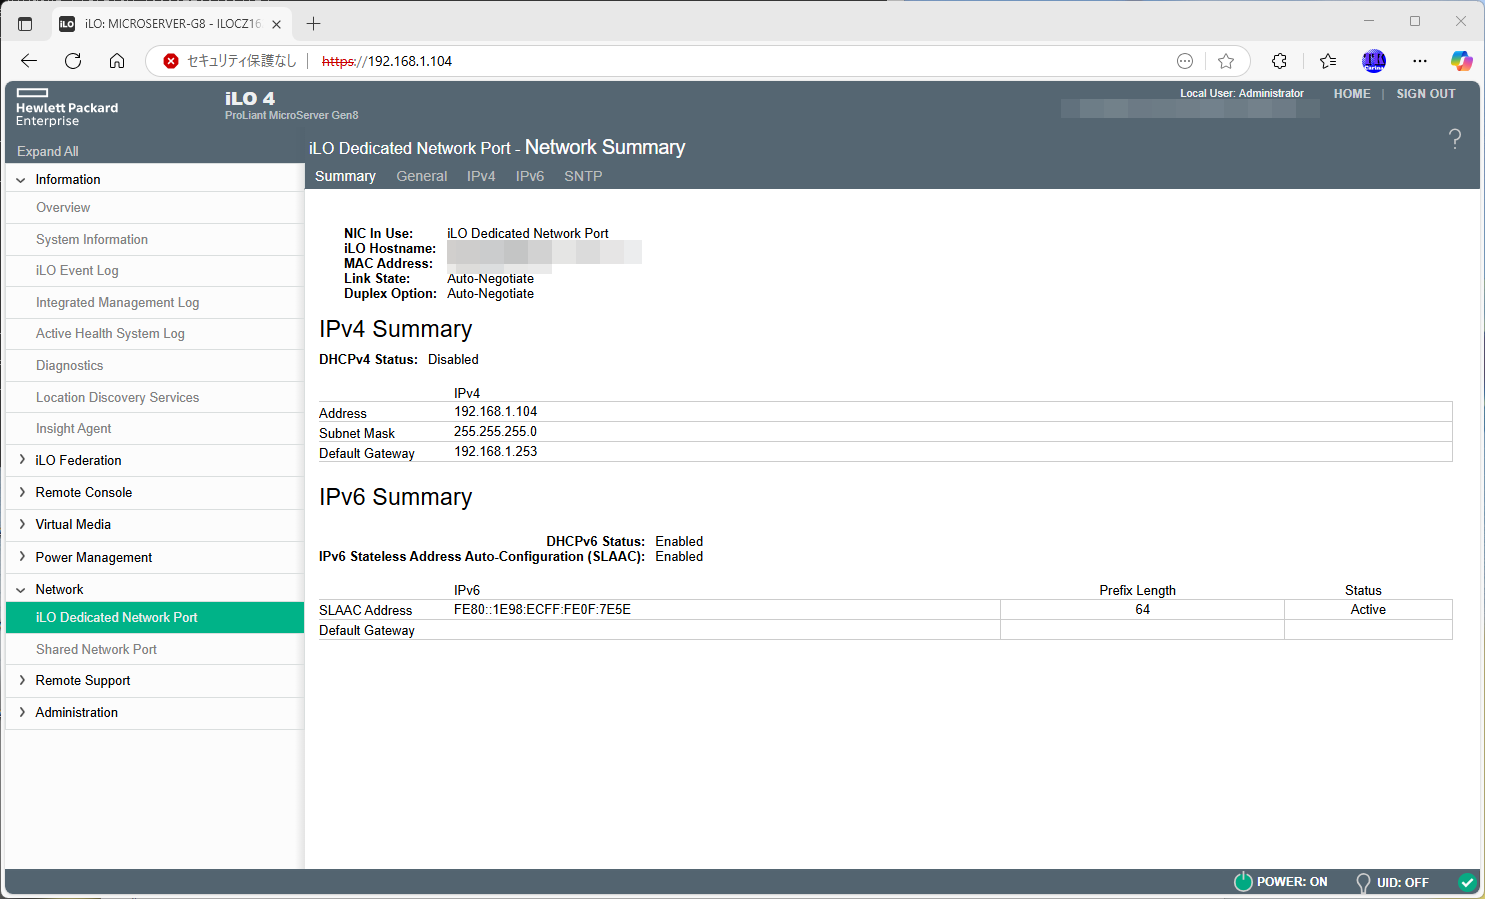Screen dimensions: 1485x899
Task: Toggle the UID: OFF indicator light
Action: [x=1362, y=882]
